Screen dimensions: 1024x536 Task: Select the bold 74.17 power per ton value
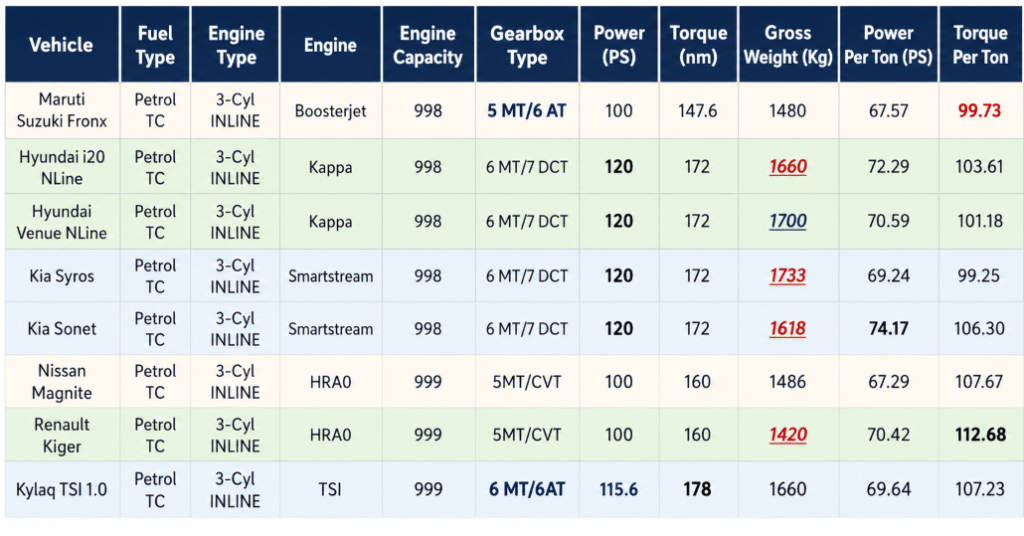888,329
